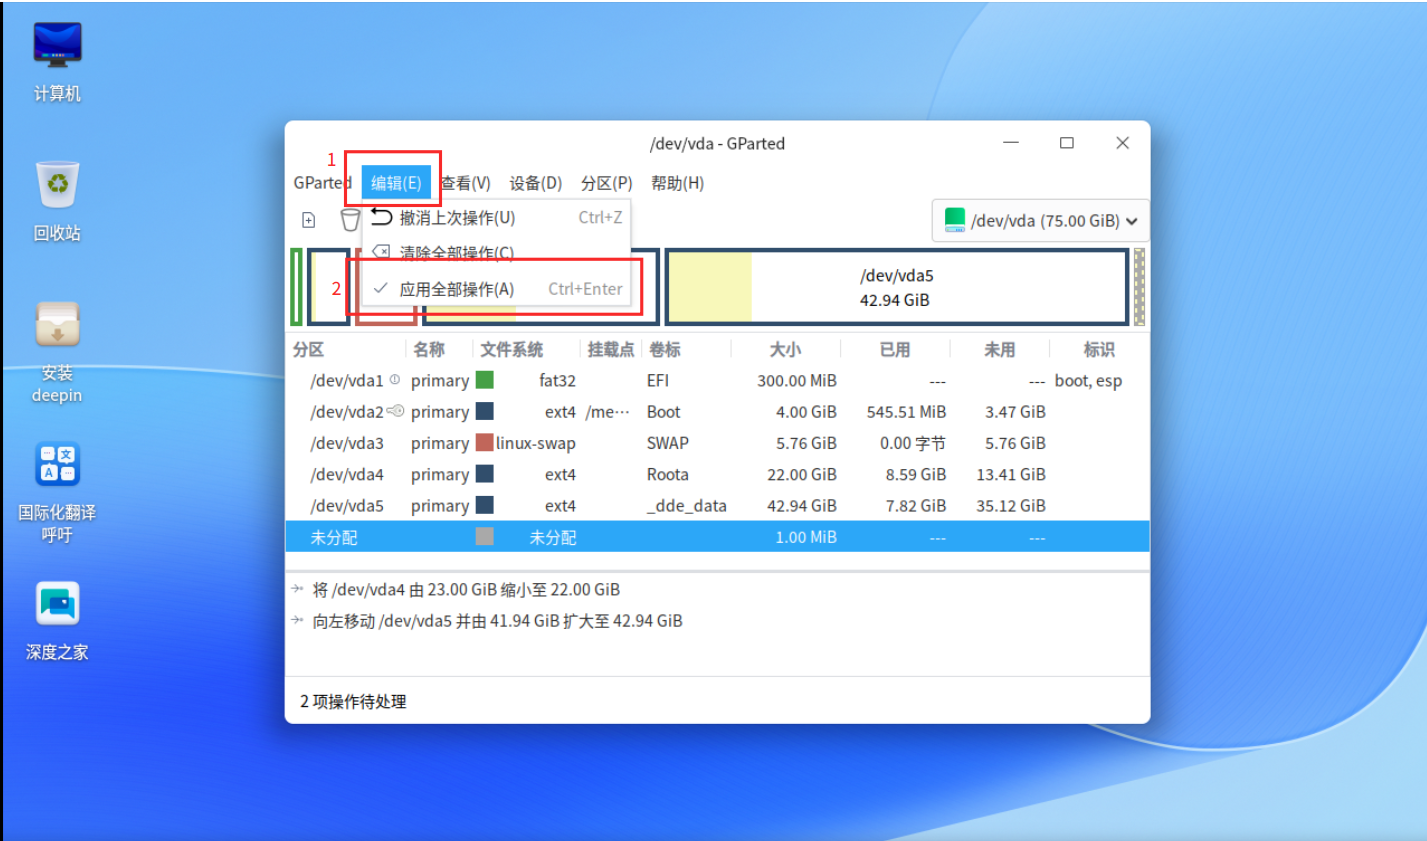Select pending operation 向左移动 /dev/vda5

(x=497, y=621)
